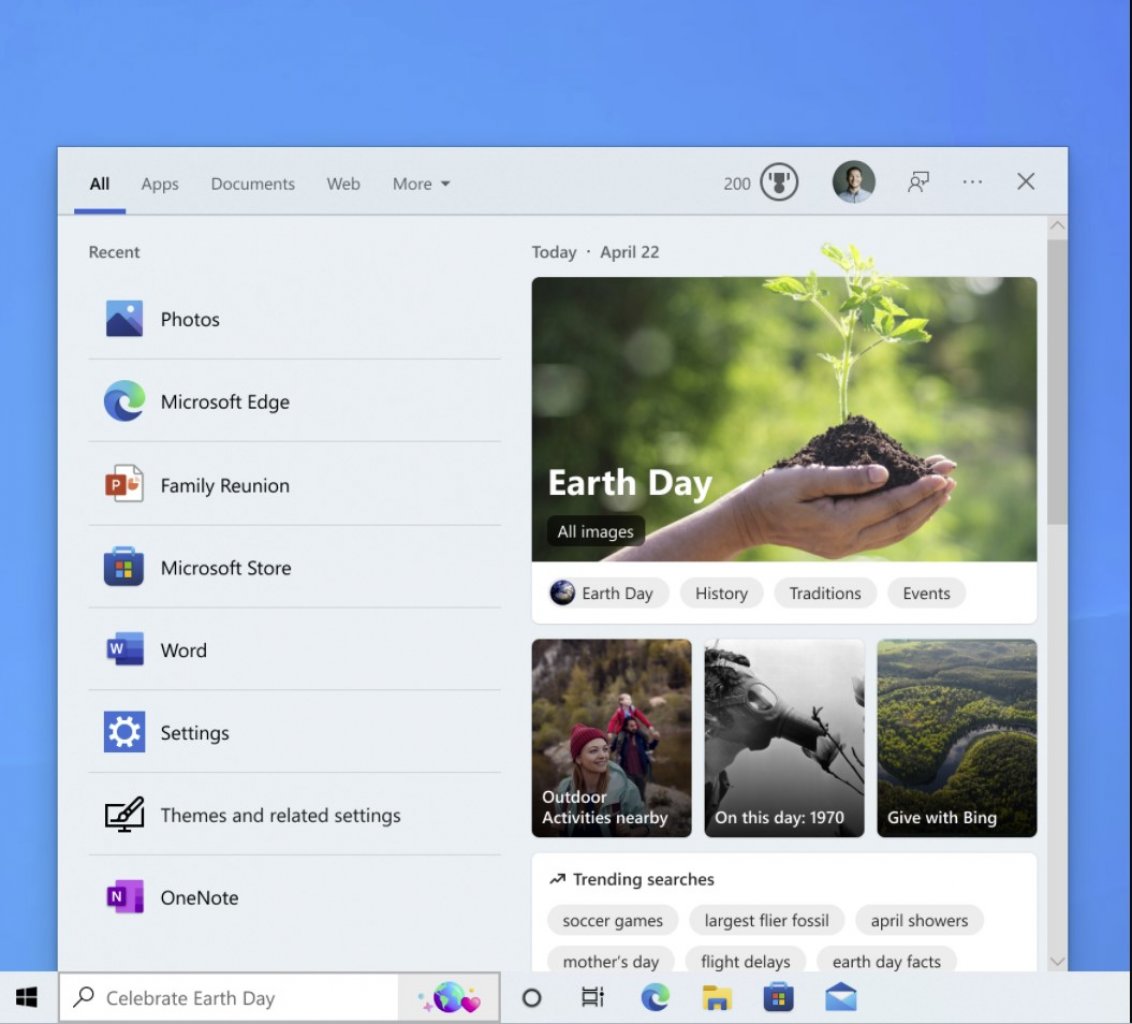Search trending largest flier fossil
Image resolution: width=1132 pixels, height=1024 pixels.
[766, 920]
